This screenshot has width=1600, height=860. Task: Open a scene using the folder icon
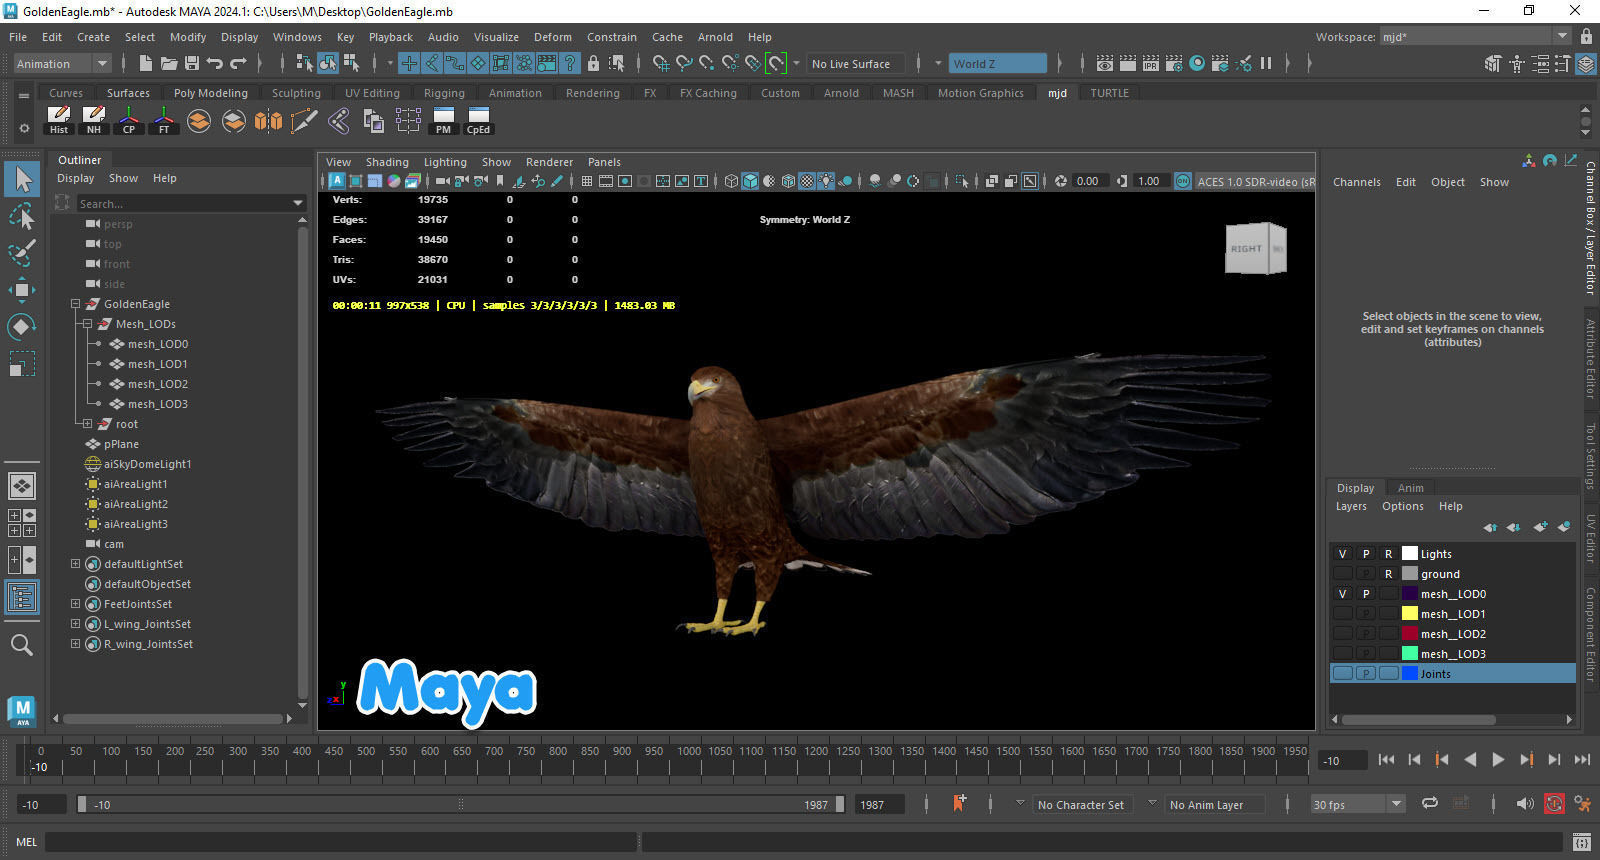pos(169,63)
